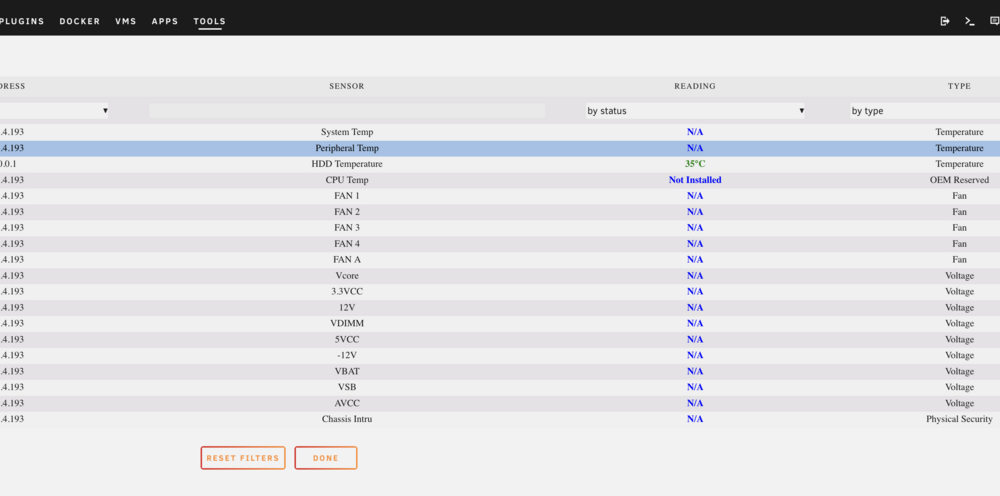Click the Reset Filters button
The height and width of the screenshot is (496, 1000).
(x=243, y=458)
